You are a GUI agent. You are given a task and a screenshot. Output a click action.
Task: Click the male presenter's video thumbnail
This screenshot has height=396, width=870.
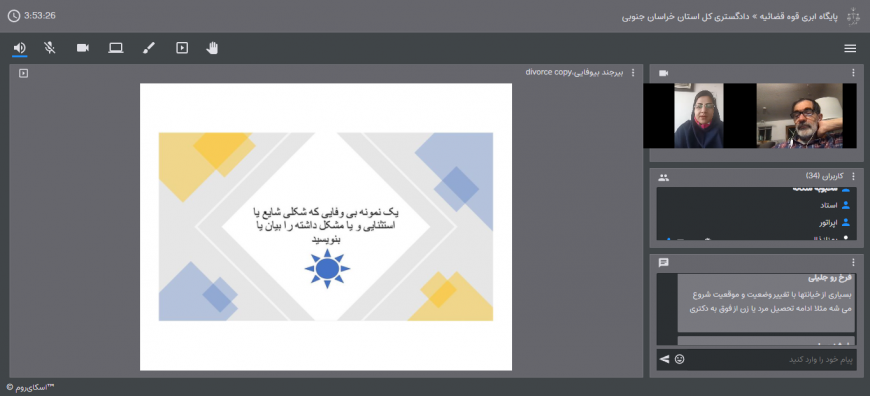point(800,115)
